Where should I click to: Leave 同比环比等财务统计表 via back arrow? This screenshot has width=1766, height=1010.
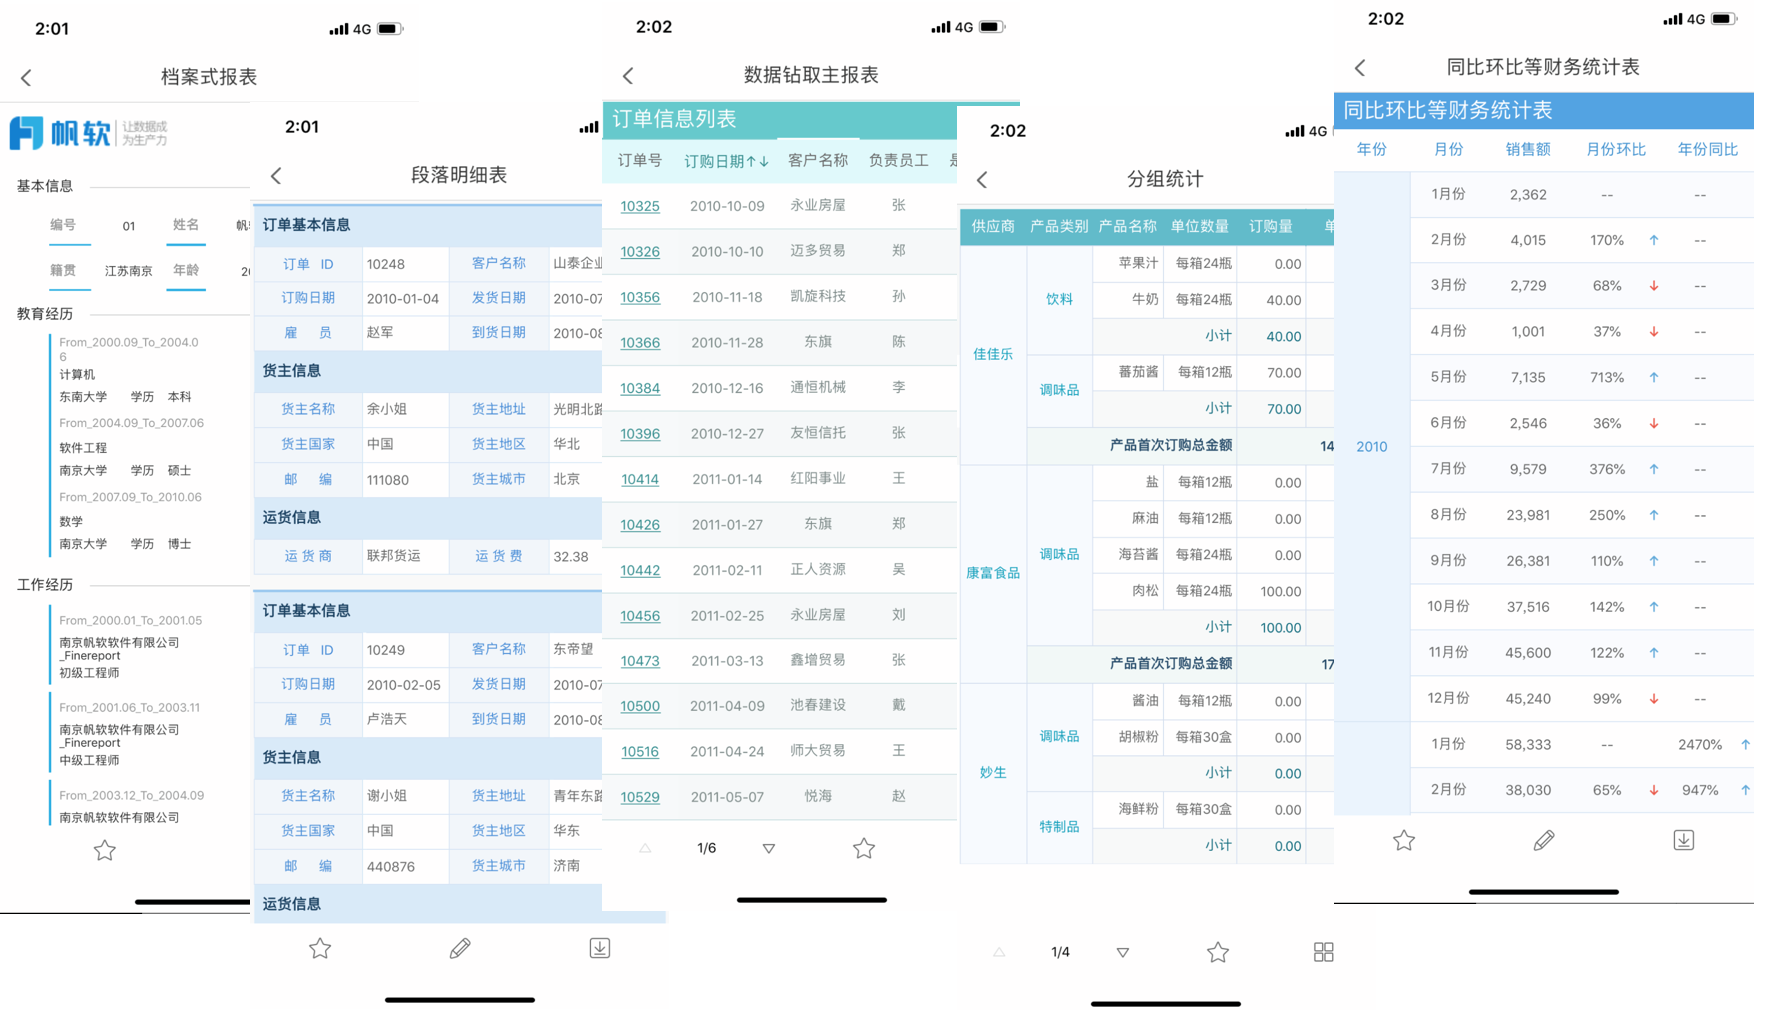coord(1360,67)
